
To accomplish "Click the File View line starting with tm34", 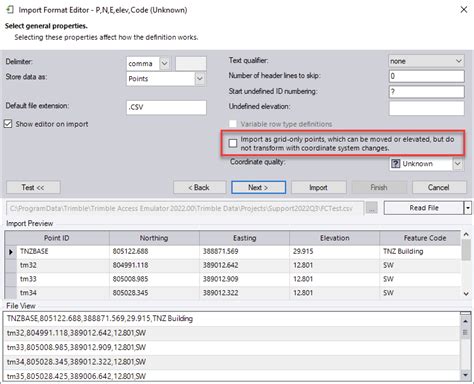I will (x=232, y=362).
